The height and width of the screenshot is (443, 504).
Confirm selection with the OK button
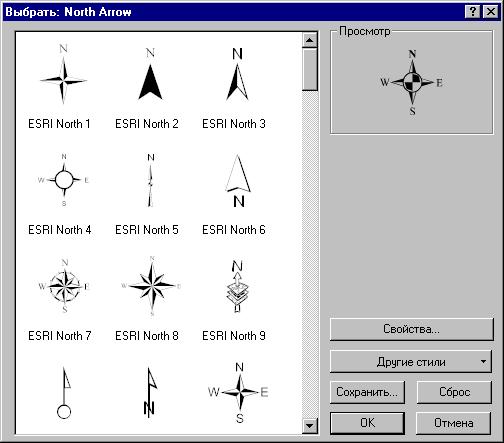click(367, 423)
